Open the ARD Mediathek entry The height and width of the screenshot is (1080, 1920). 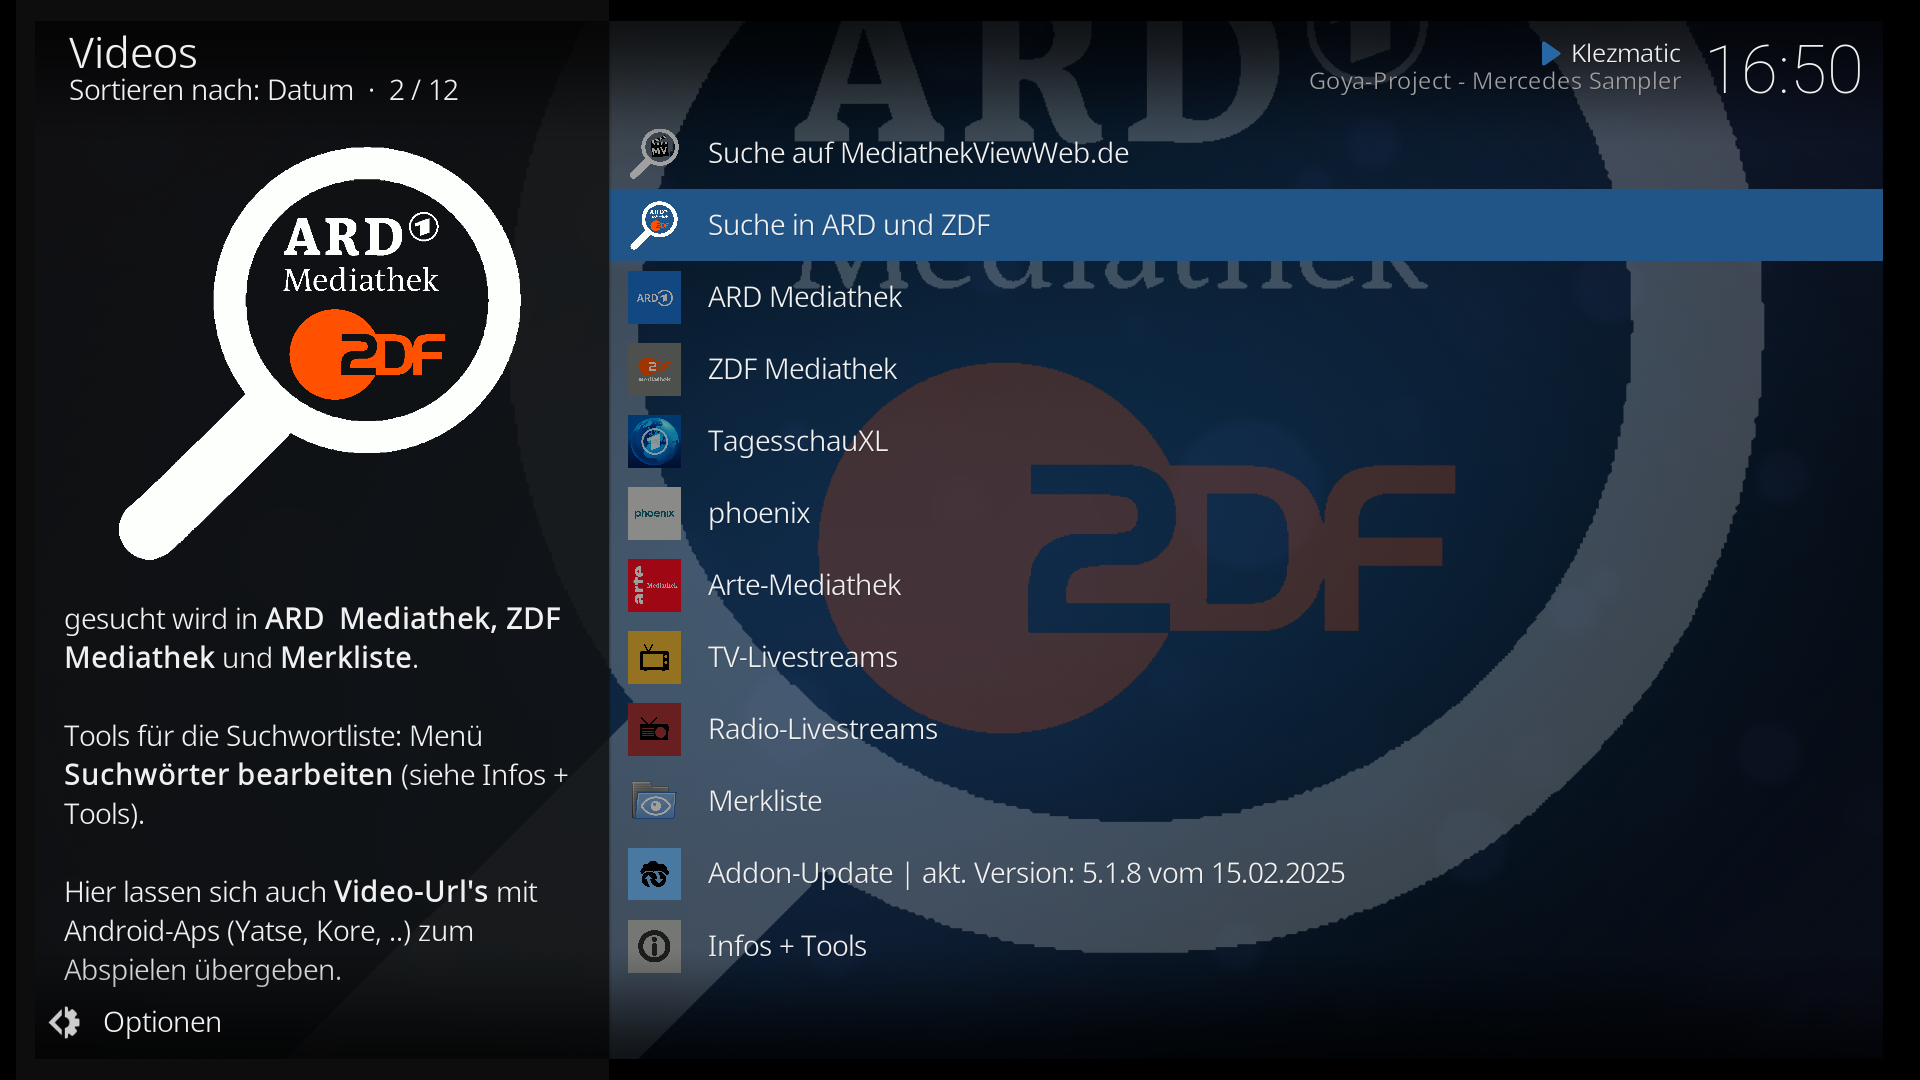click(x=1246, y=297)
